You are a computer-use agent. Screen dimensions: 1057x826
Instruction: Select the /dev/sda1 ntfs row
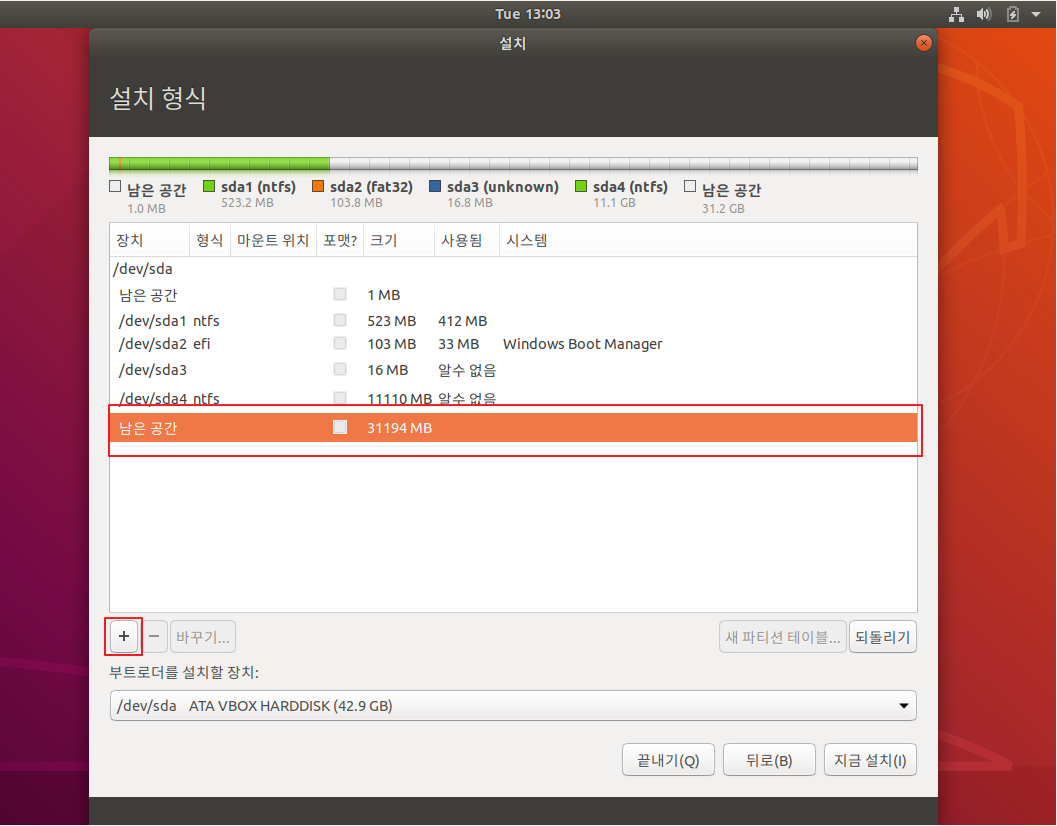click(x=513, y=320)
